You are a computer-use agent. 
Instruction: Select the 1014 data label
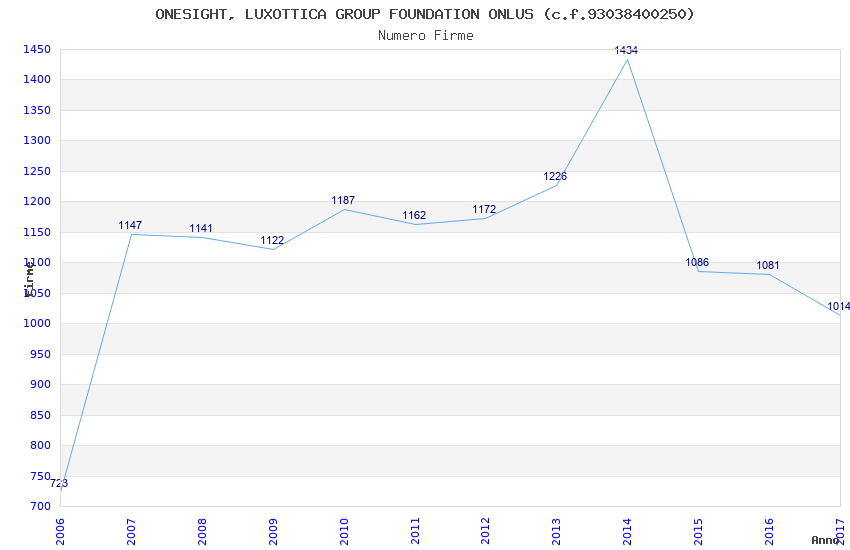click(x=838, y=306)
